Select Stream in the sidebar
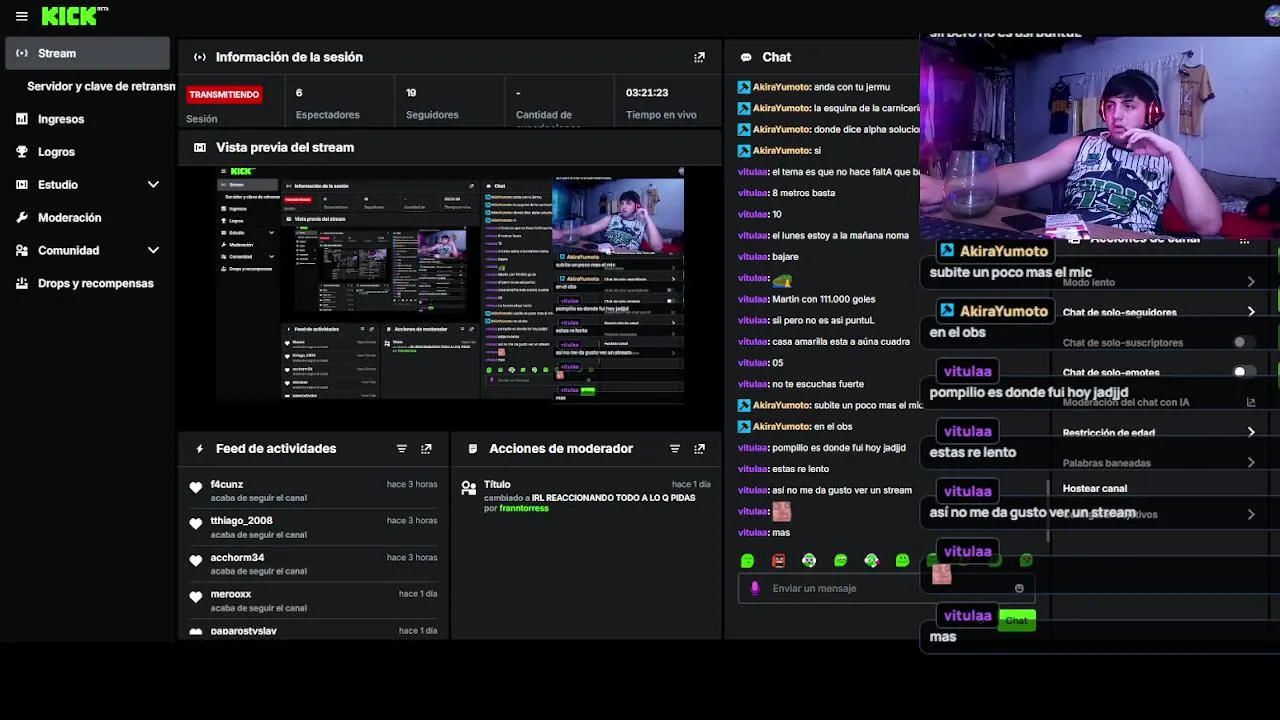 pos(88,53)
